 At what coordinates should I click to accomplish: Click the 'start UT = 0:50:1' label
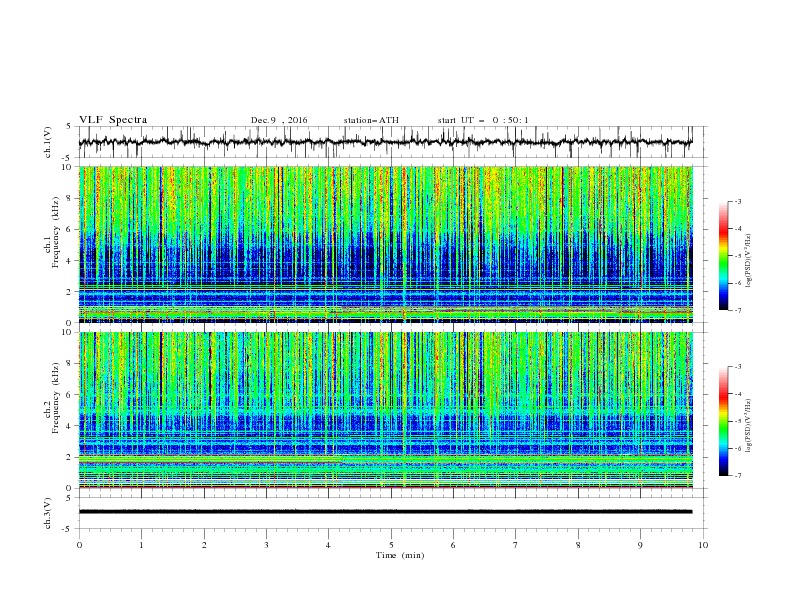click(x=483, y=120)
